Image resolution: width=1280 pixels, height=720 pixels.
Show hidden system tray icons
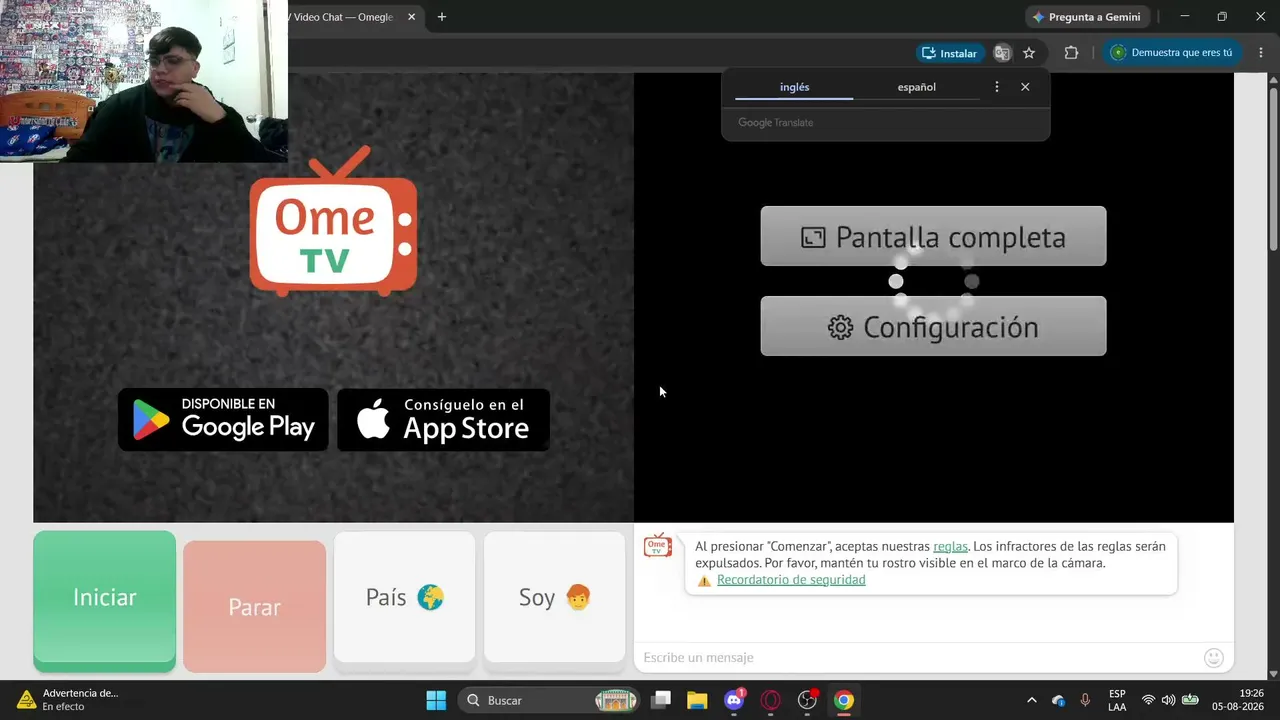pos(1032,700)
